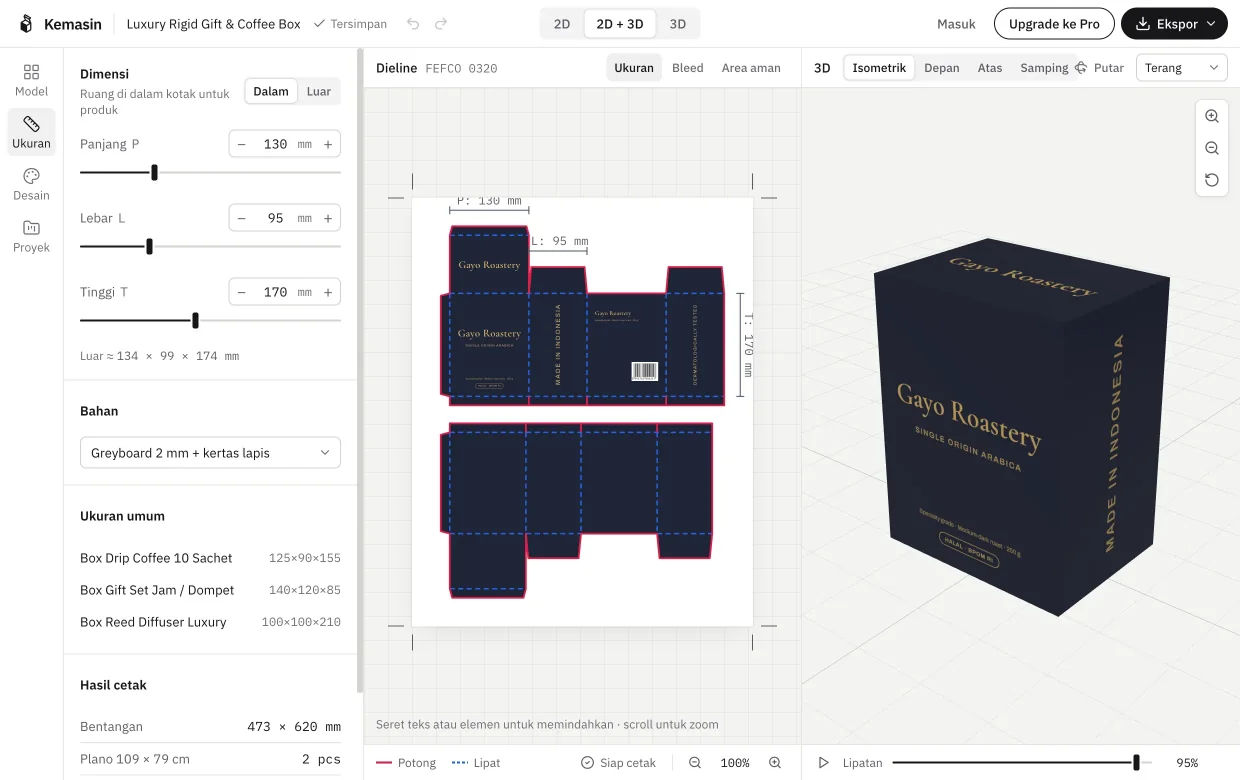1240x780 pixels.
Task: Select the Atas view tab
Action: pyautogui.click(x=990, y=68)
